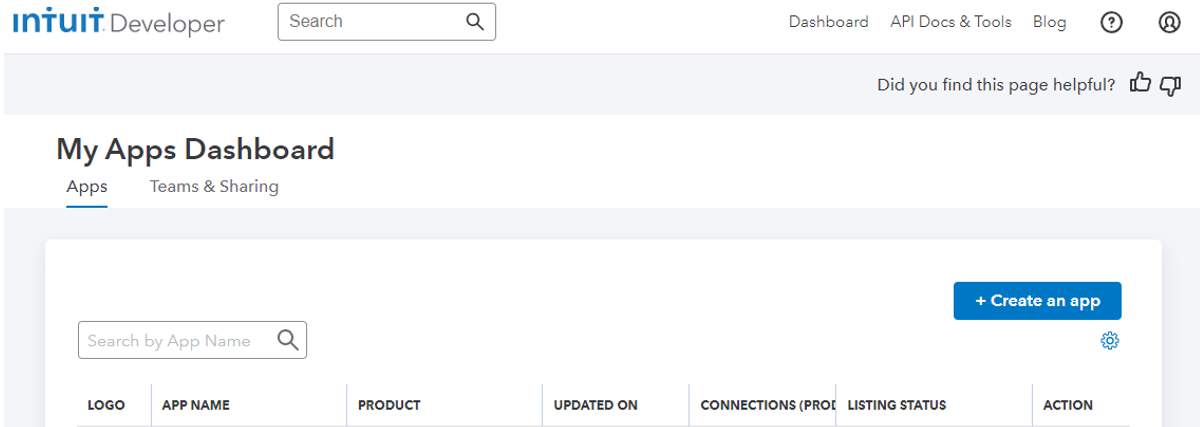Click the Listing Status column header
This screenshot has width=1200, height=427.
tap(896, 405)
